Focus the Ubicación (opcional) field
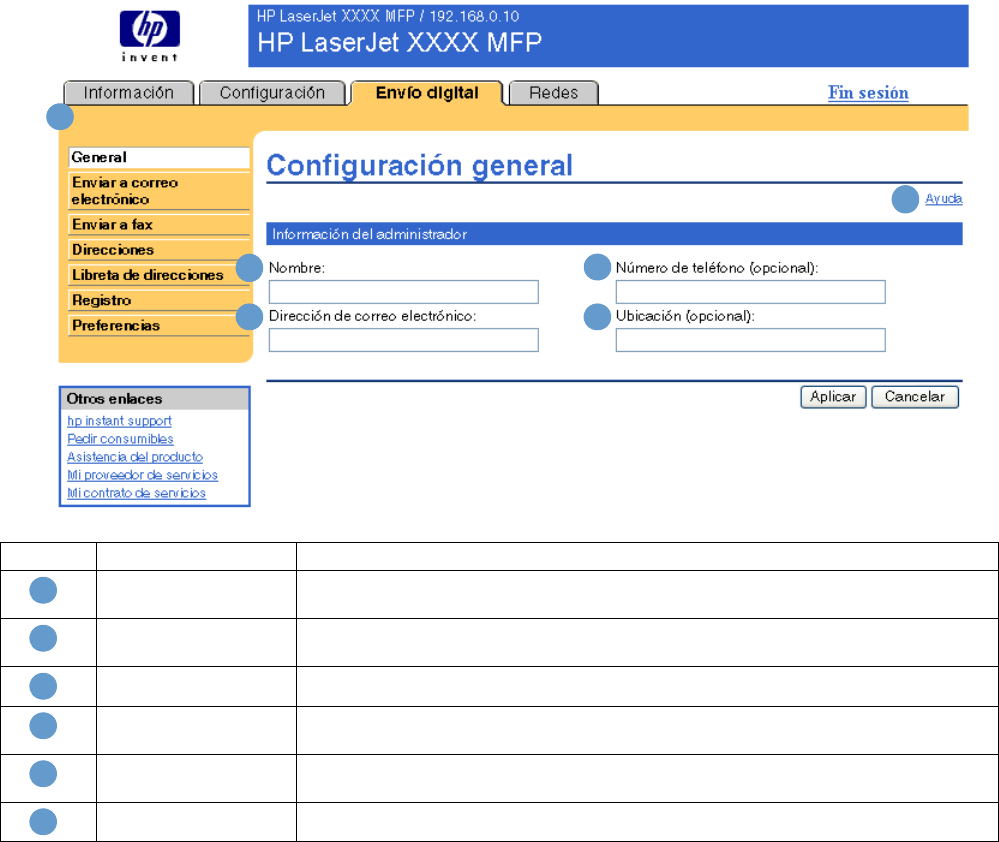The image size is (999, 842). coord(751,340)
